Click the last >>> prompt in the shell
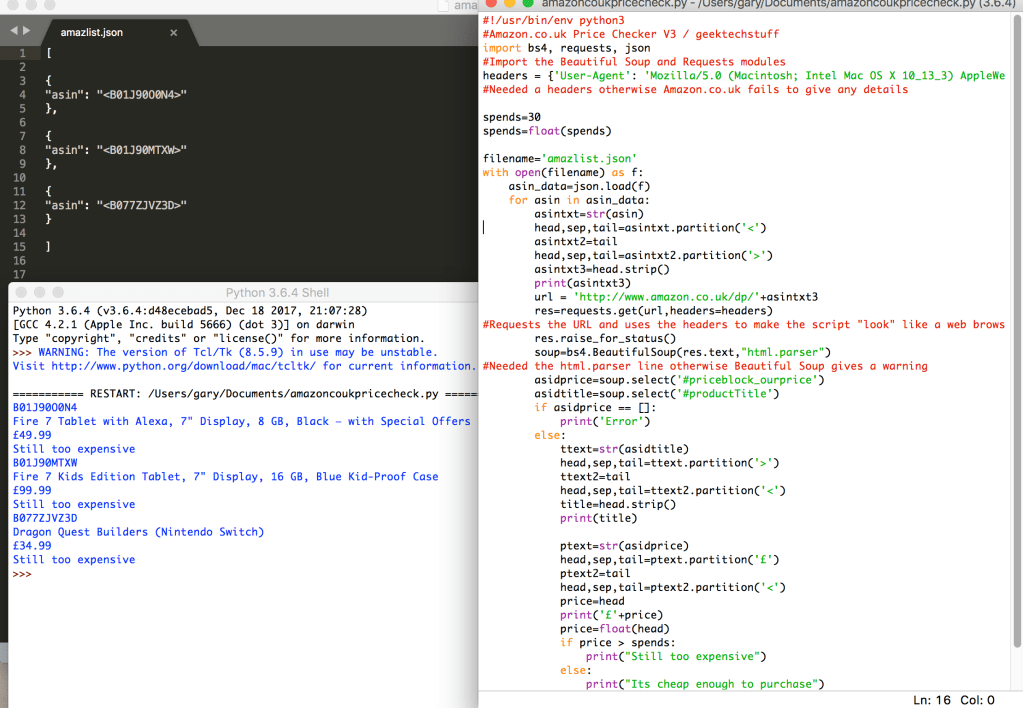This screenshot has width=1023, height=708. coord(22,574)
